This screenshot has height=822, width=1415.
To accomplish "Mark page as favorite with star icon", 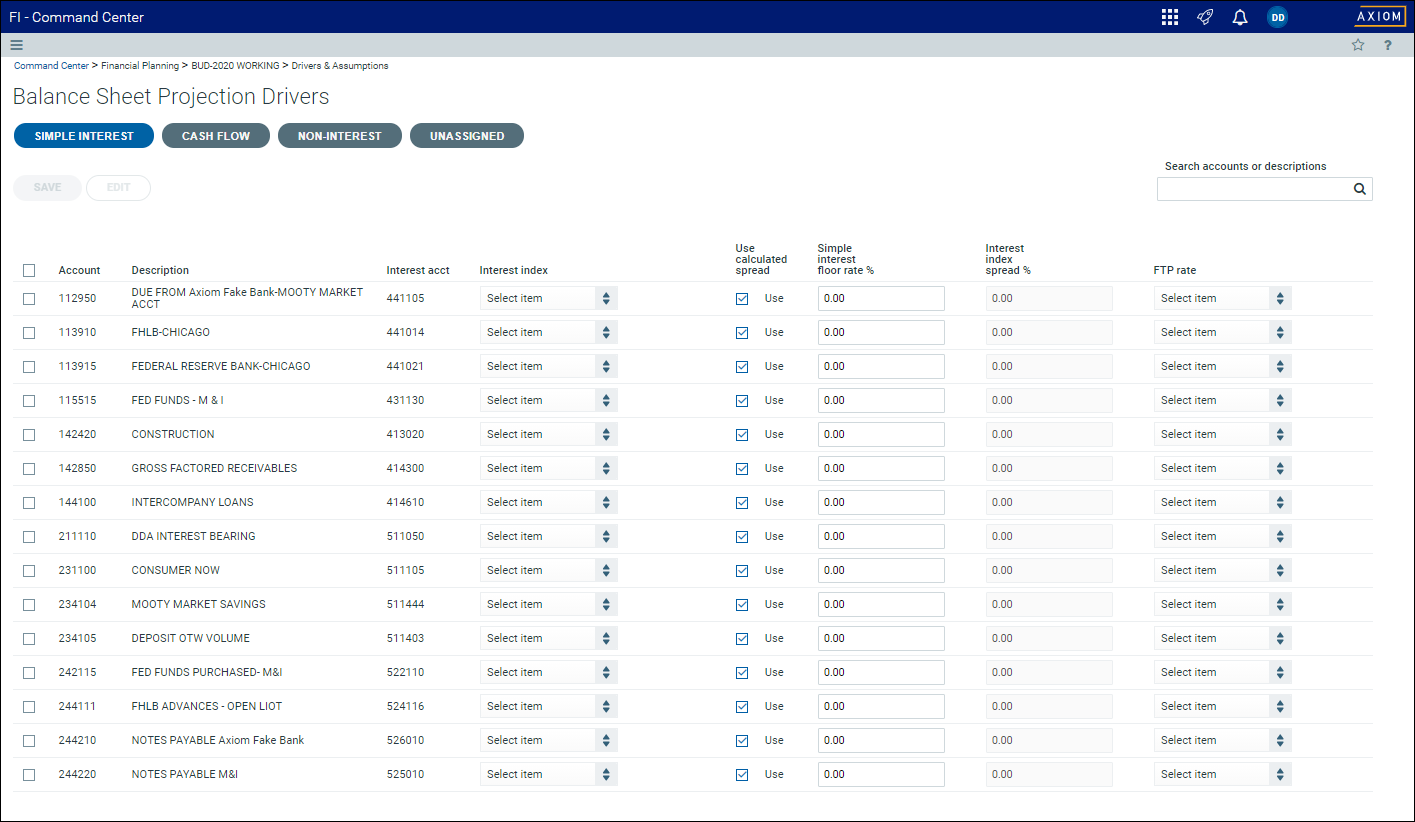I will (x=1358, y=45).
